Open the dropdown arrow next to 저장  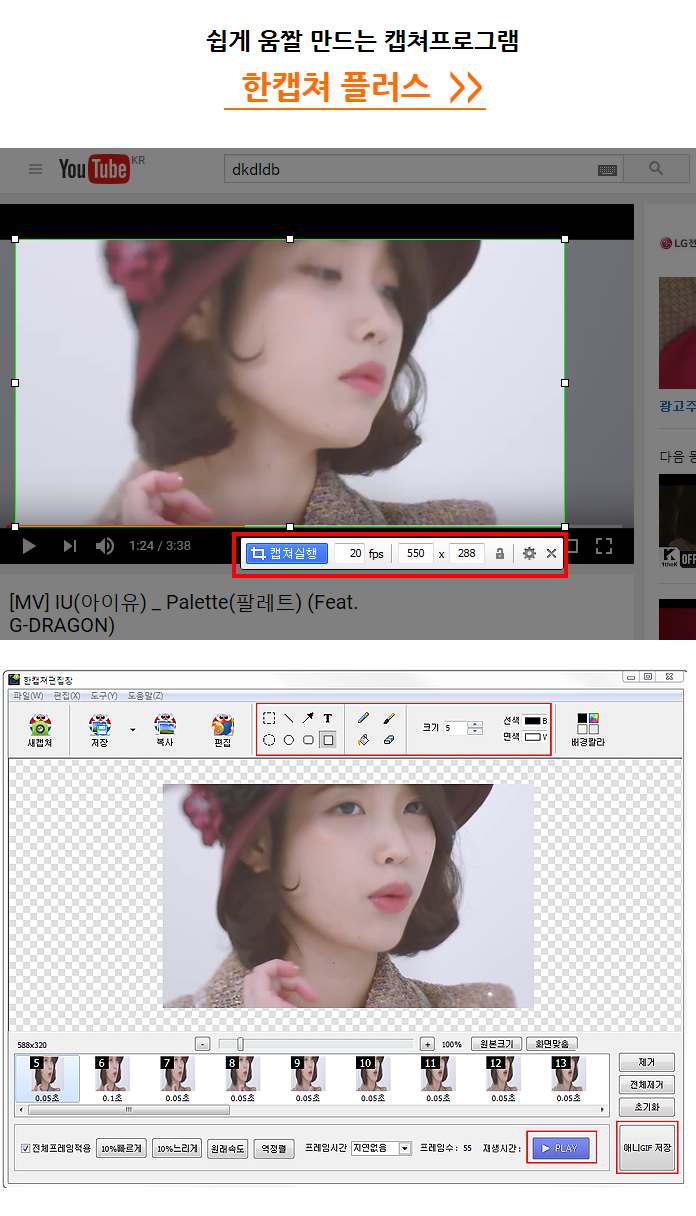[x=132, y=730]
